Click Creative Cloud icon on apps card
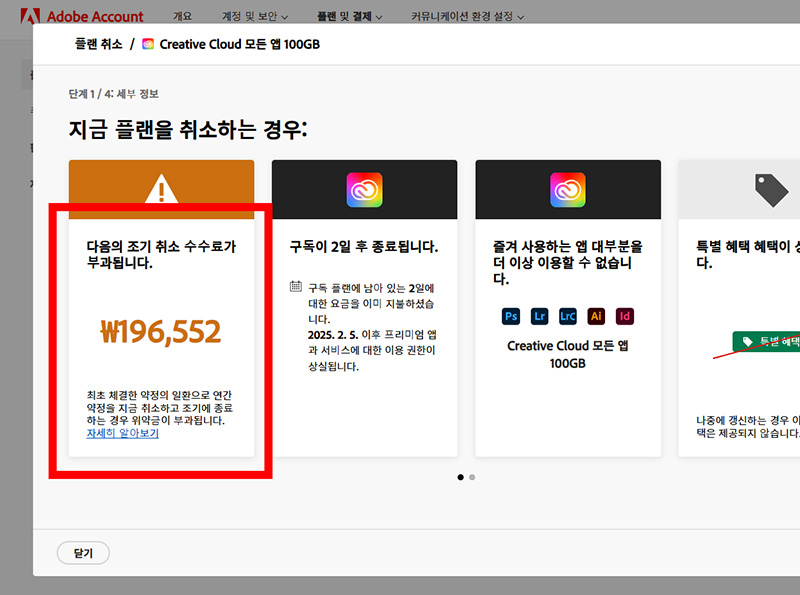 tap(568, 190)
